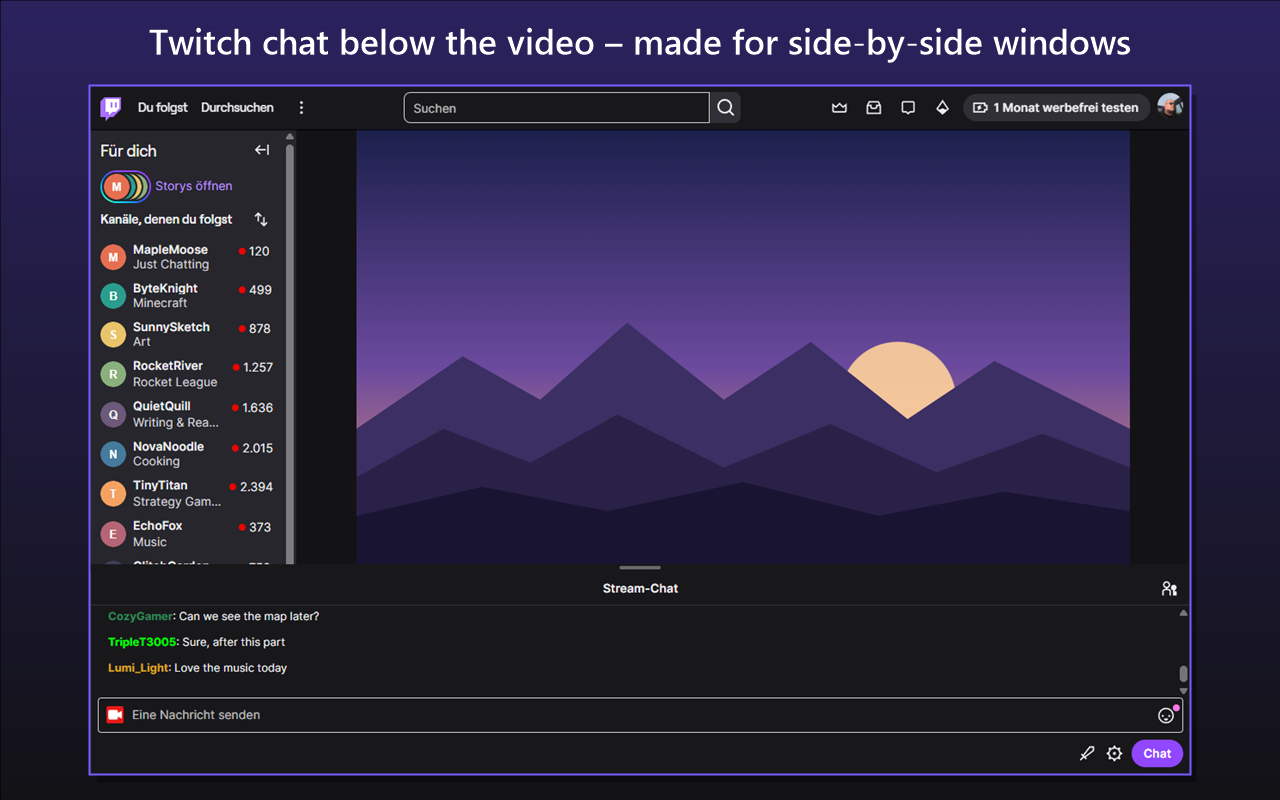Open ByteKnight Minecraft channel
The height and width of the screenshot is (800, 1280).
click(186, 296)
